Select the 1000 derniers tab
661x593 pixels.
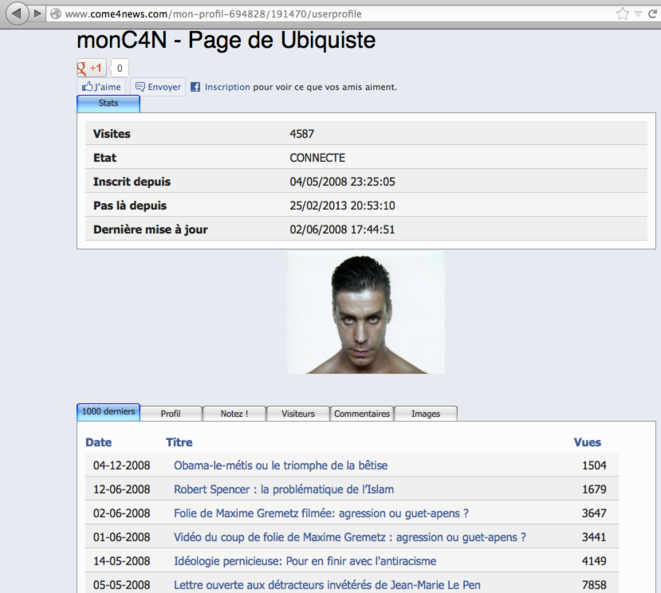click(108, 412)
